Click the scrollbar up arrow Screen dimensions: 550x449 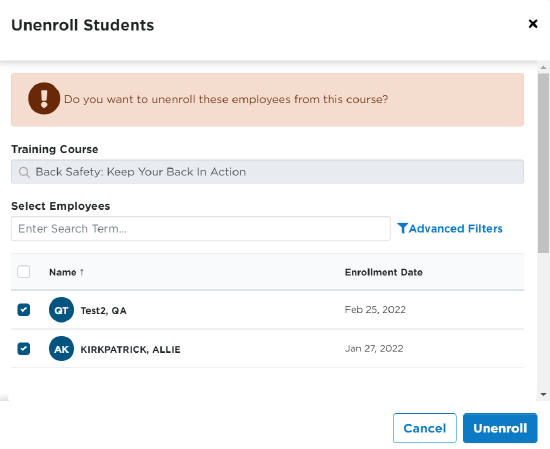click(x=543, y=67)
